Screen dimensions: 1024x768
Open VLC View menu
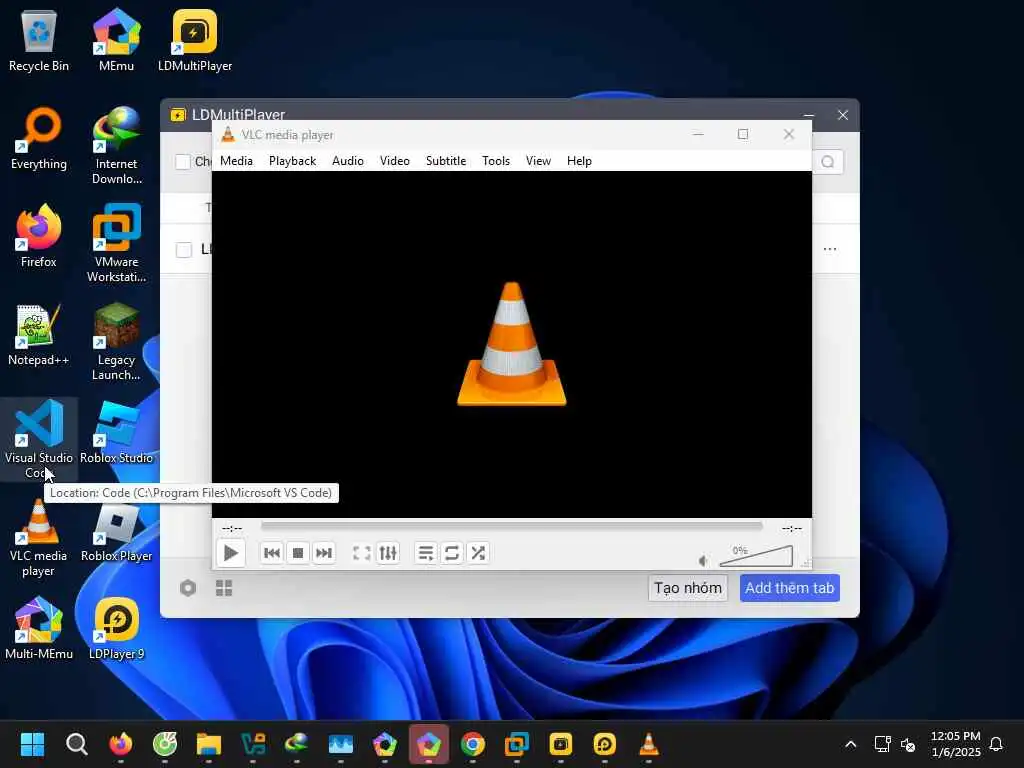pyautogui.click(x=538, y=161)
